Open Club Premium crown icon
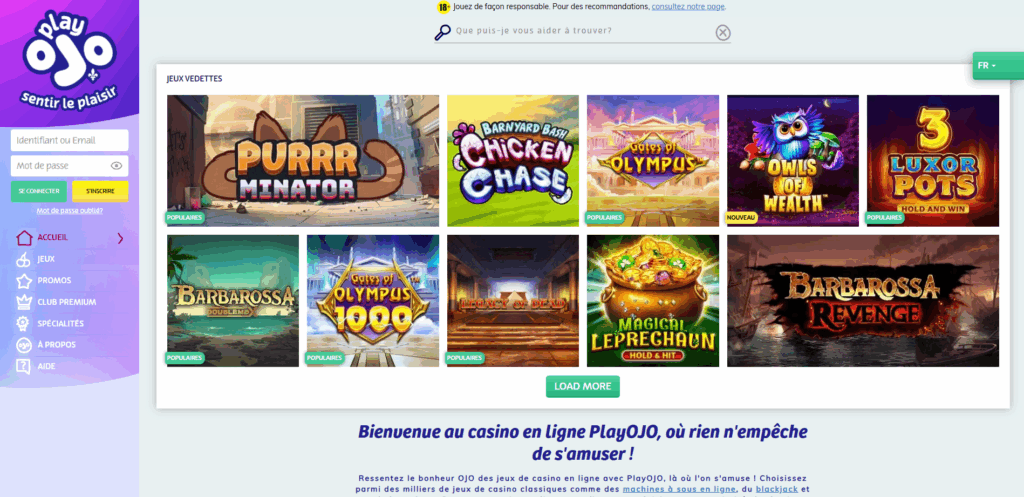 tap(24, 302)
